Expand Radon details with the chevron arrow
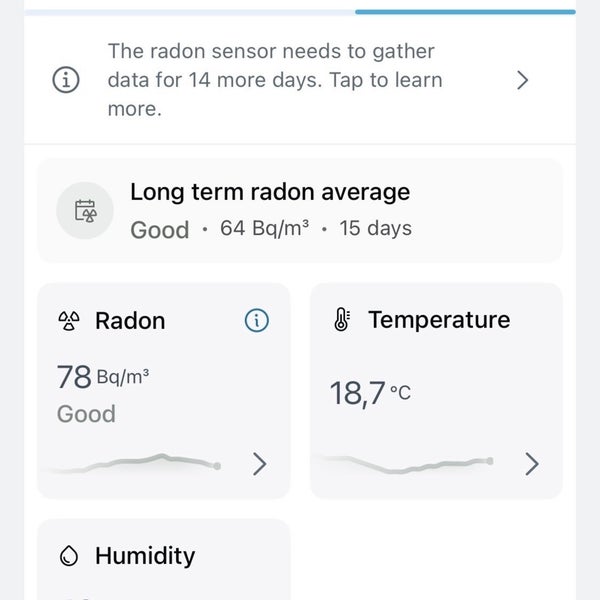Screen dimensions: 600x600 coord(260,464)
